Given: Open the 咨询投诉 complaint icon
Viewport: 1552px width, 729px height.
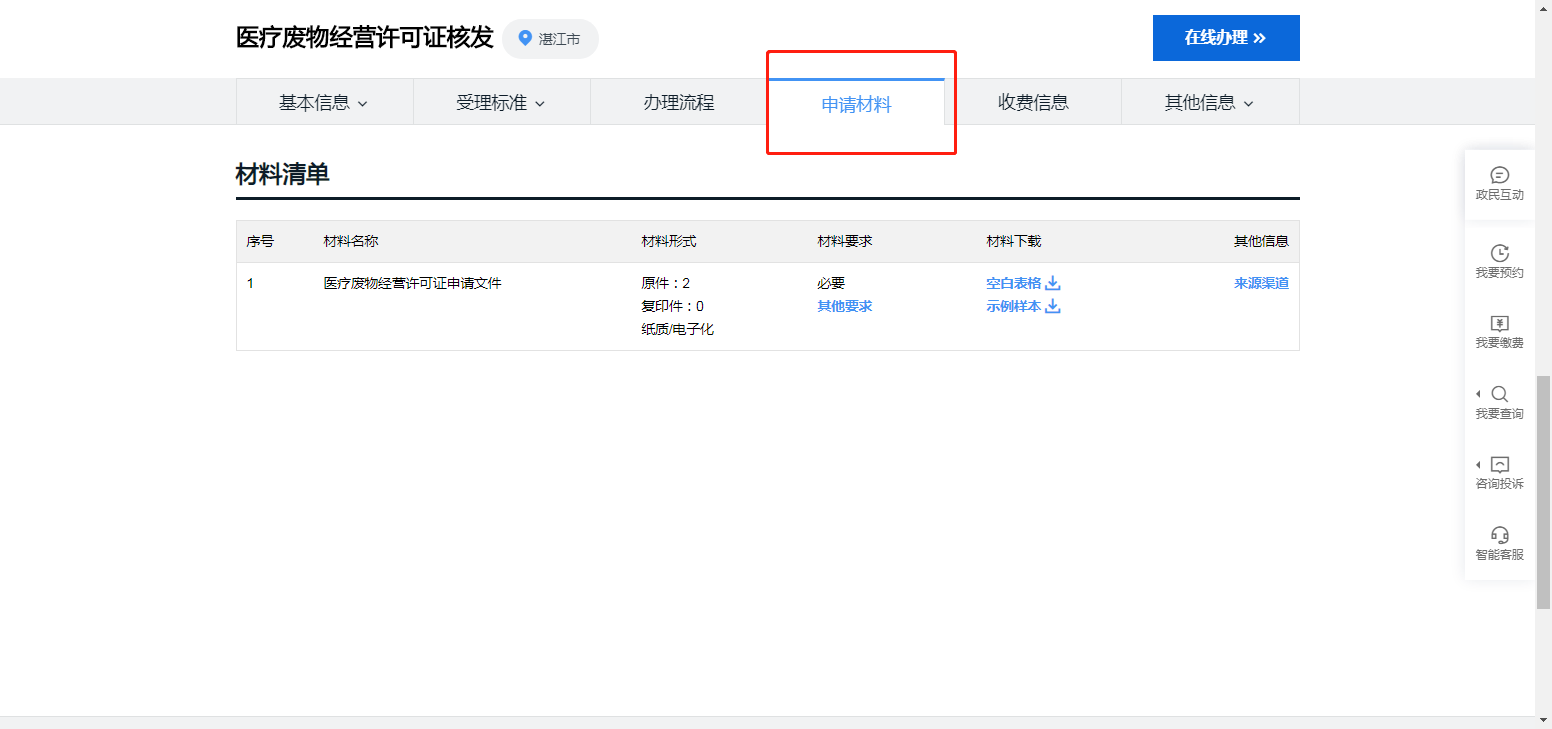Looking at the screenshot, I should [x=1499, y=464].
